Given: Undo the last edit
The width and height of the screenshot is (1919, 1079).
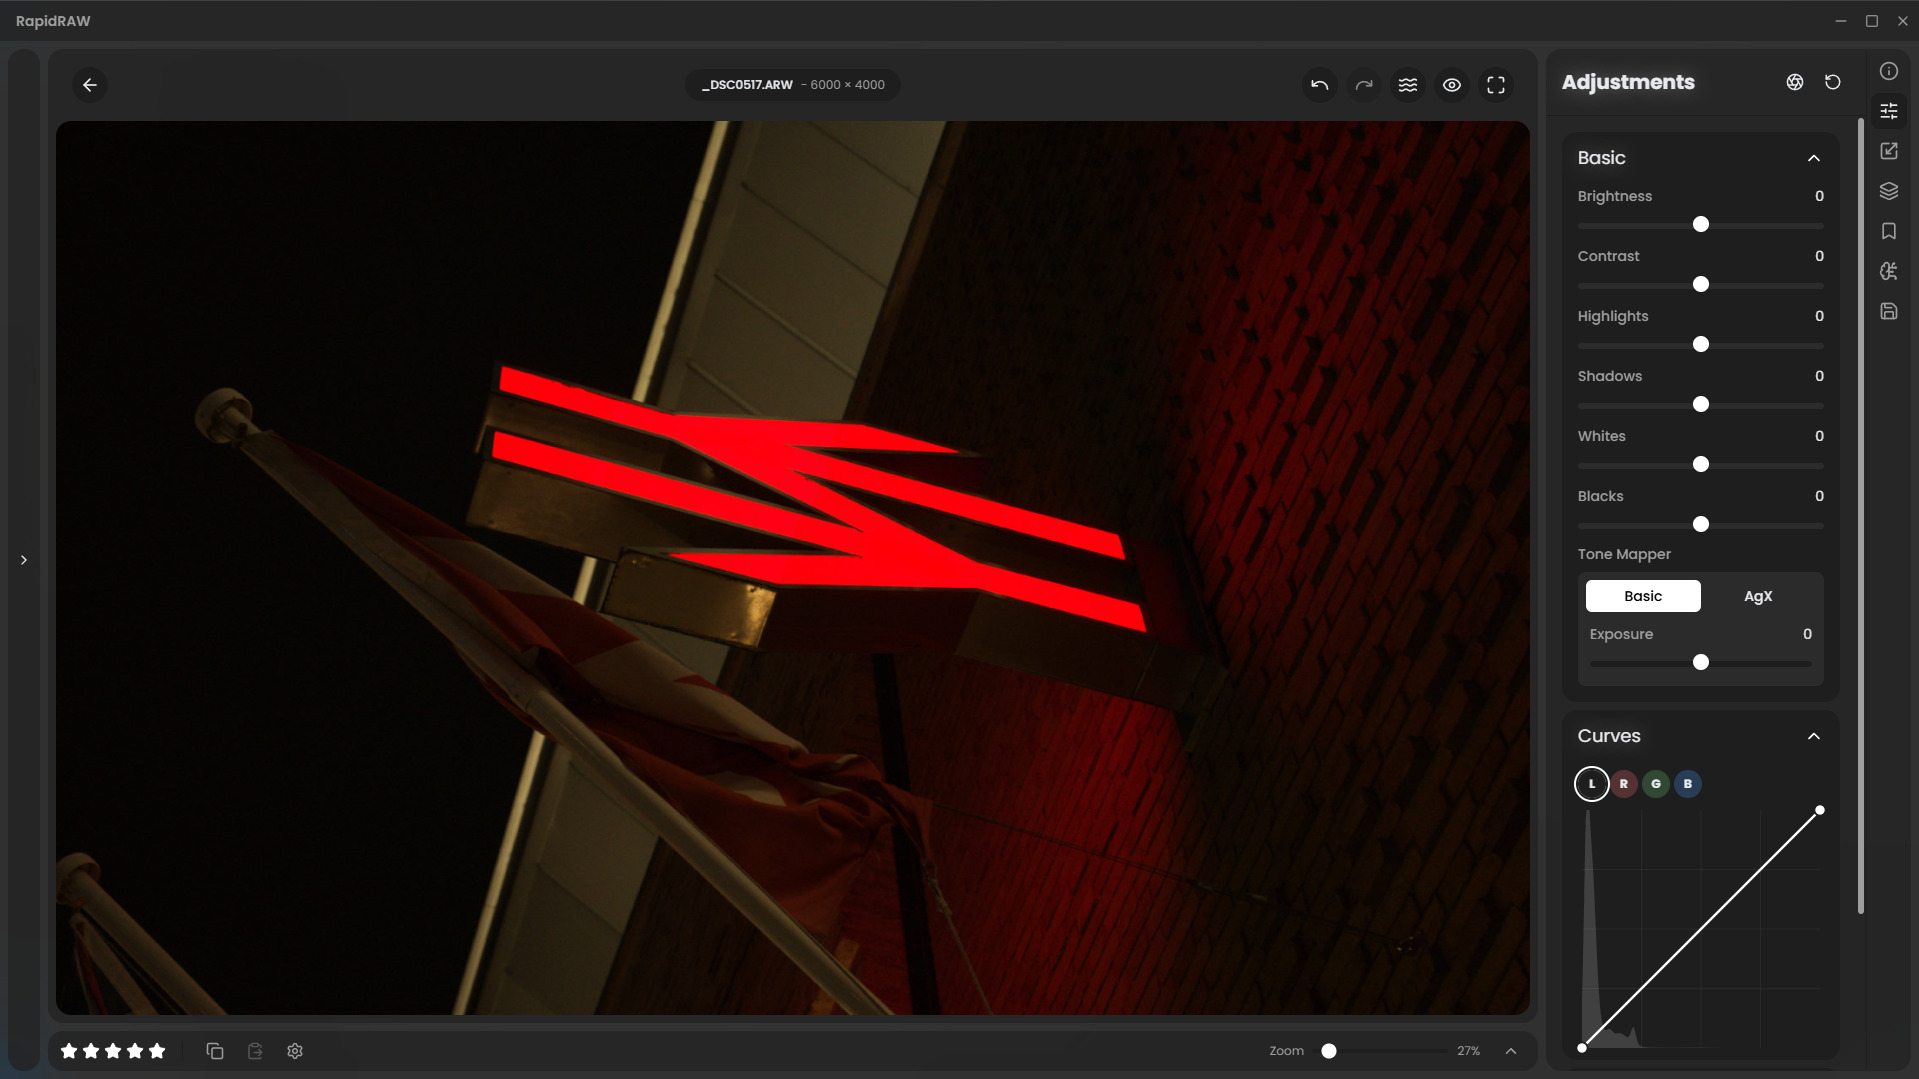Looking at the screenshot, I should pyautogui.click(x=1319, y=85).
